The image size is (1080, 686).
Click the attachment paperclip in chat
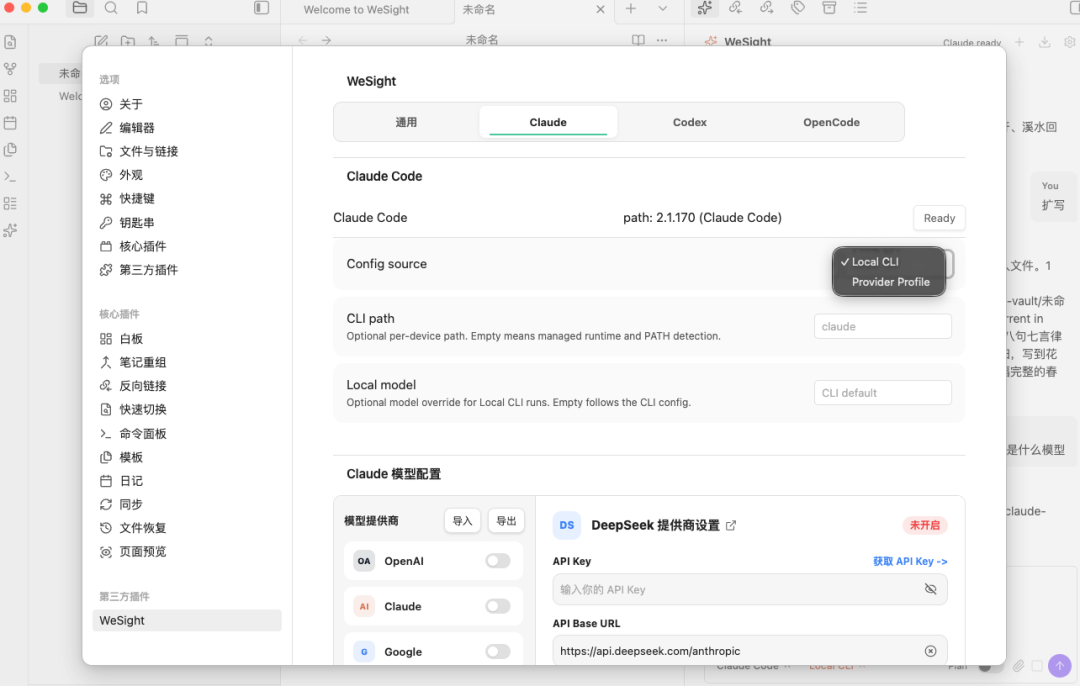(1018, 666)
